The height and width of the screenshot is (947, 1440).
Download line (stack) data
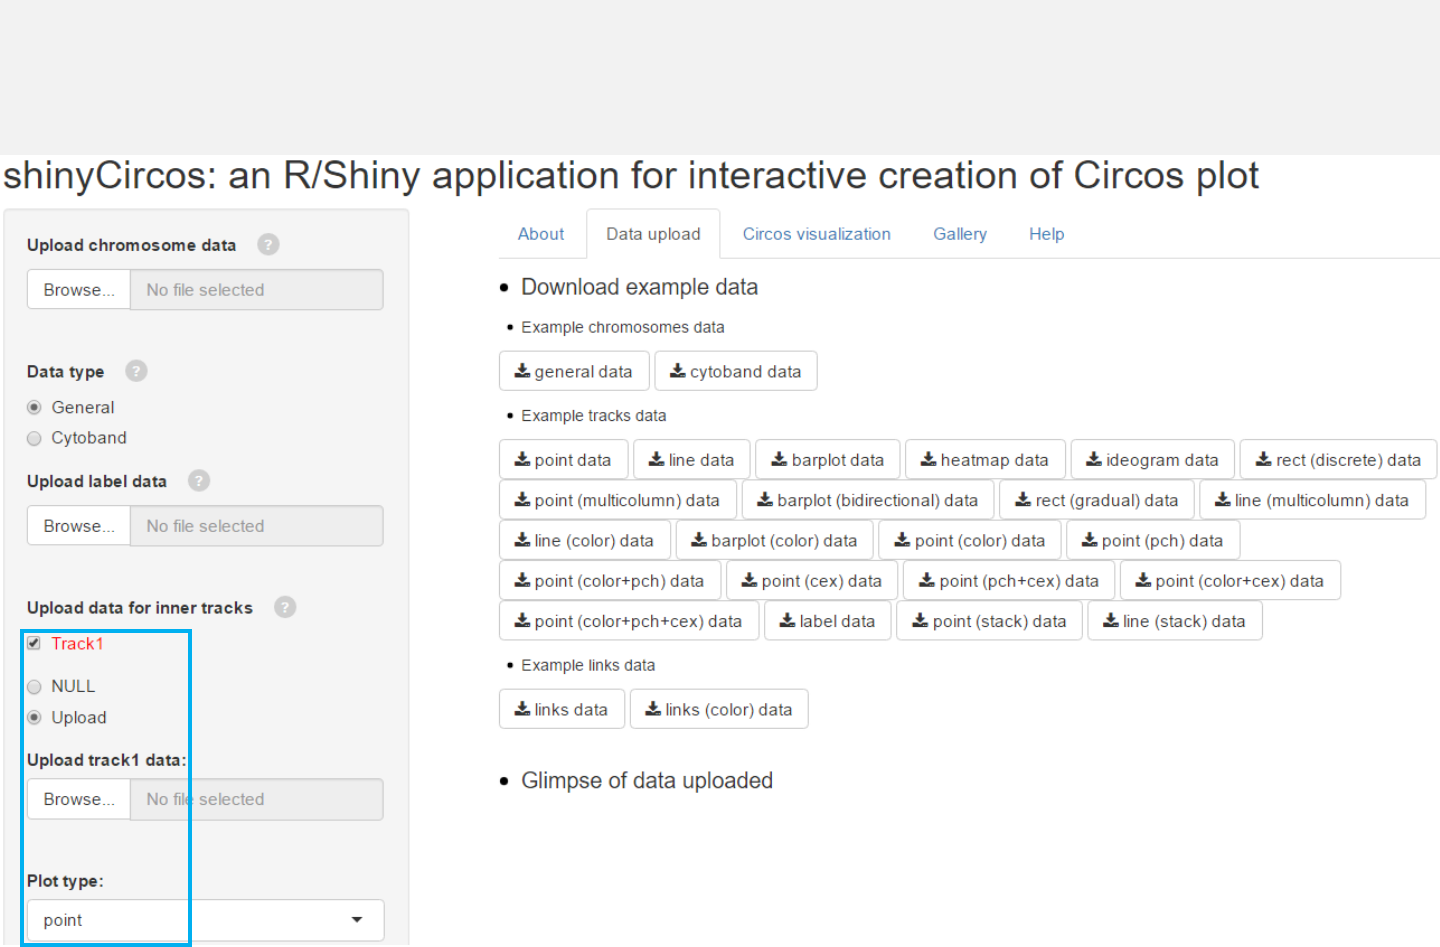[1175, 621]
